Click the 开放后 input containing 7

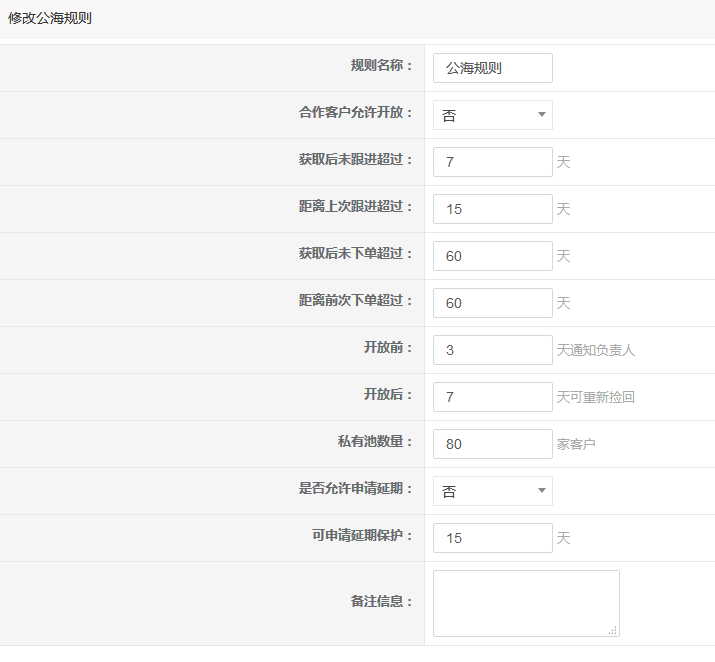tap(492, 397)
